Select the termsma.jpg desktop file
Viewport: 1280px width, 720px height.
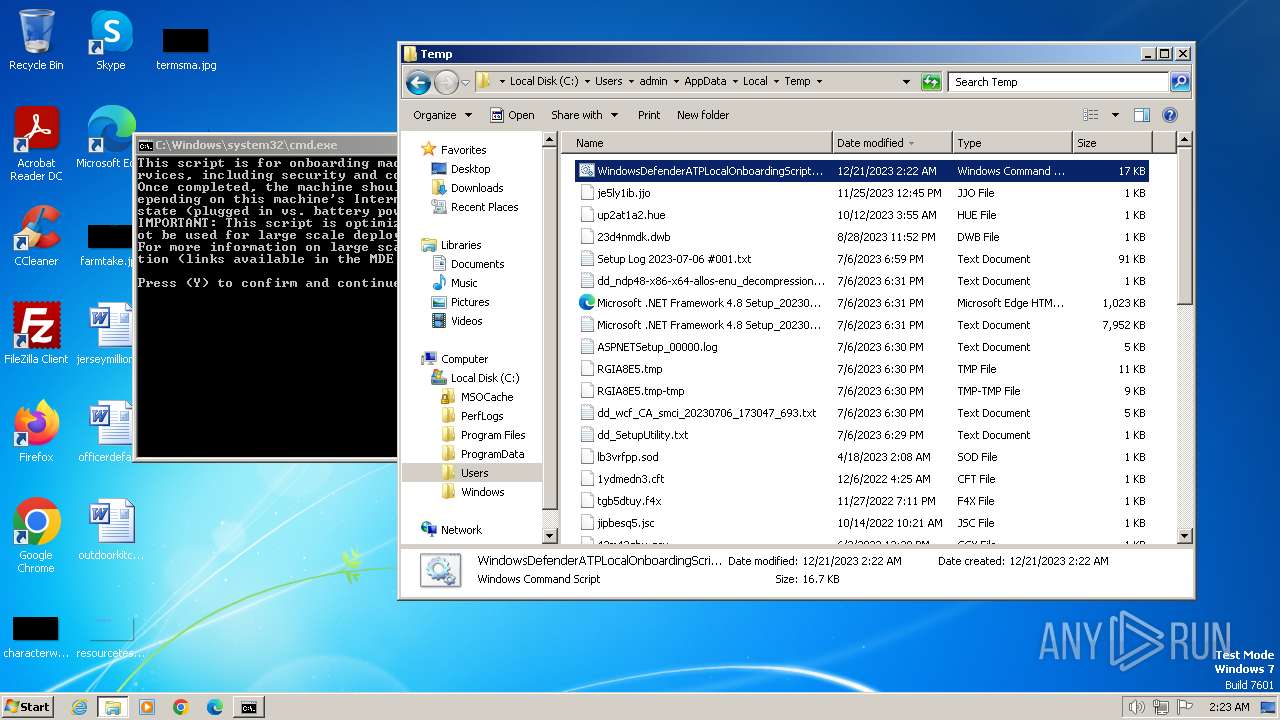(x=186, y=50)
